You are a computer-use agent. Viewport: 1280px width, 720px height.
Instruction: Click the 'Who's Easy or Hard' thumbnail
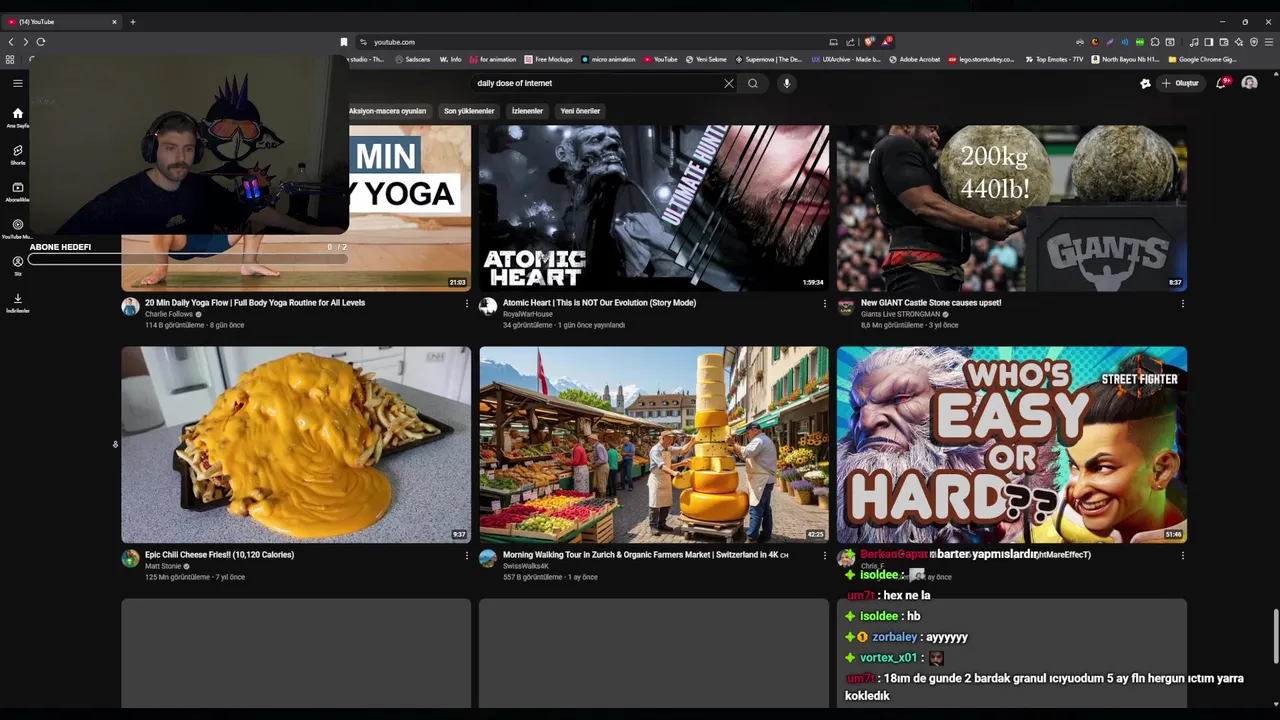(1012, 445)
